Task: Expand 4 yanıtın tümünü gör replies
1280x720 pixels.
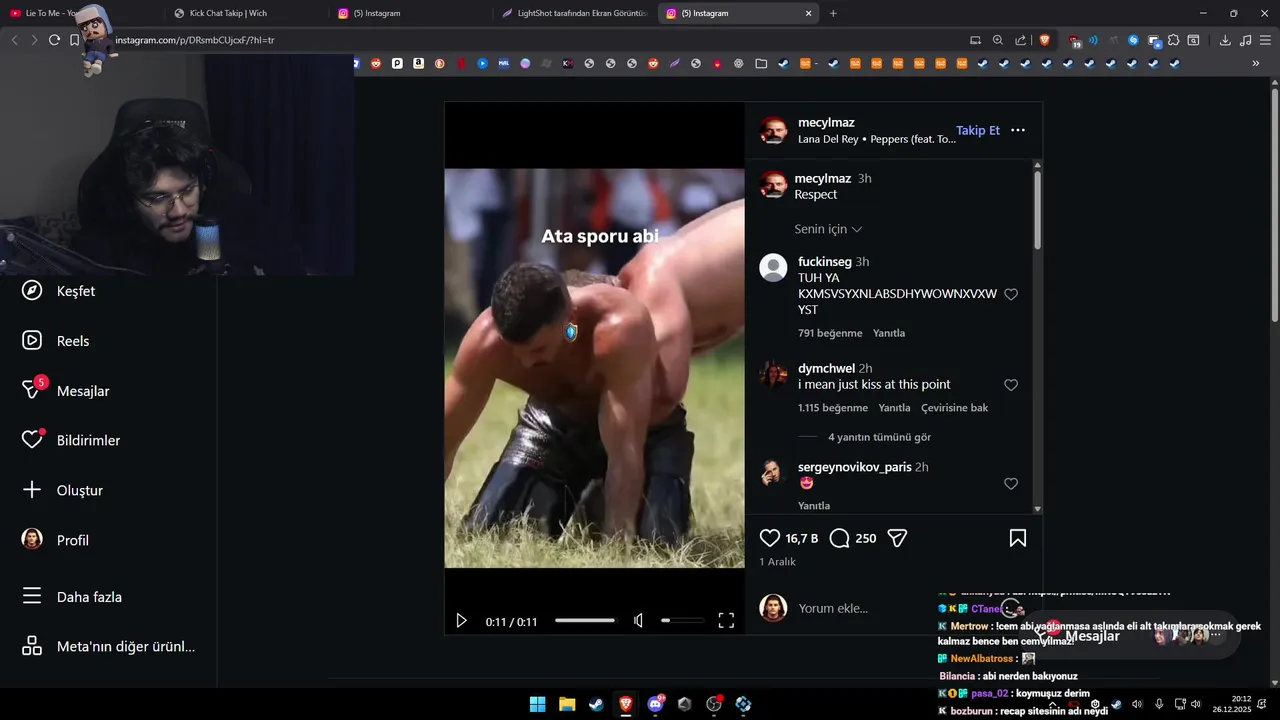Action: [879, 437]
